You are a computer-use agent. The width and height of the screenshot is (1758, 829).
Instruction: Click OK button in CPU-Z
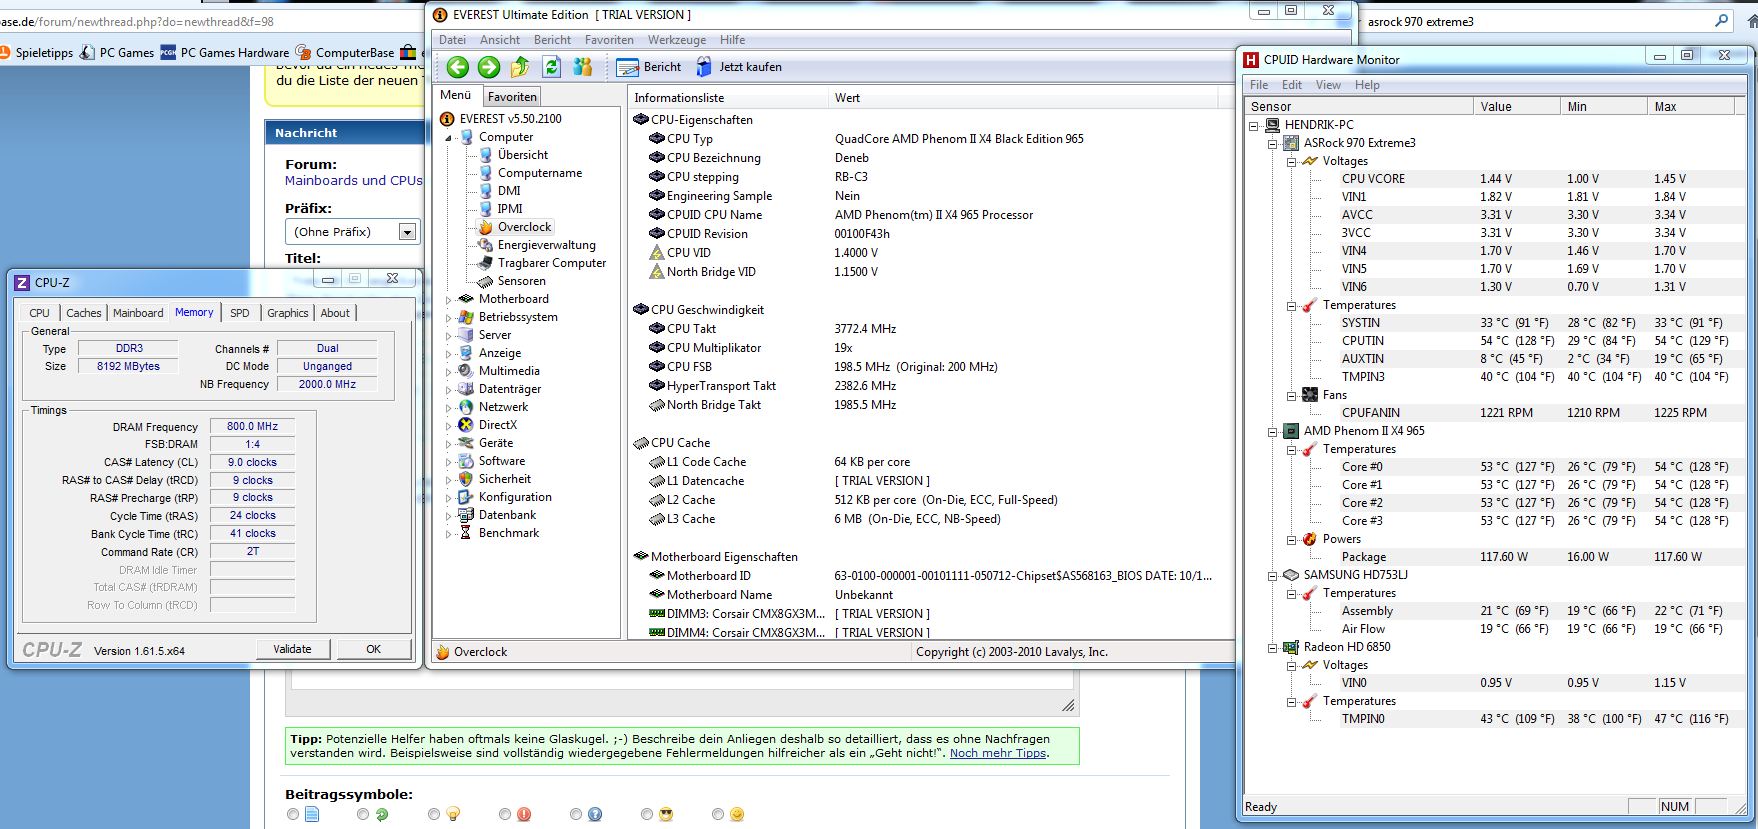[x=373, y=649]
